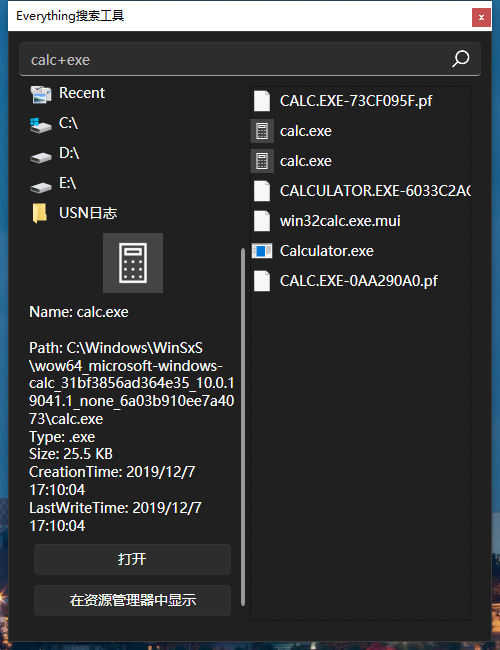This screenshot has width=500, height=650.
Task: Open the Recent folder icon
Action: click(x=41, y=94)
